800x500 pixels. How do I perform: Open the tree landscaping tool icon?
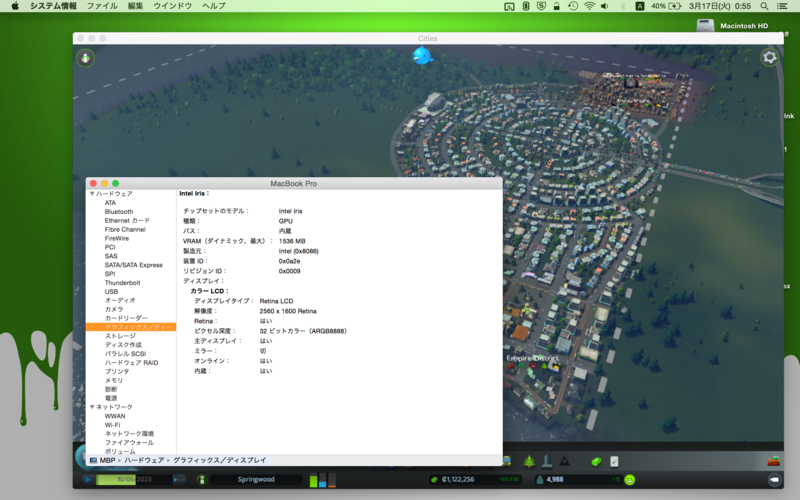[x=529, y=461]
